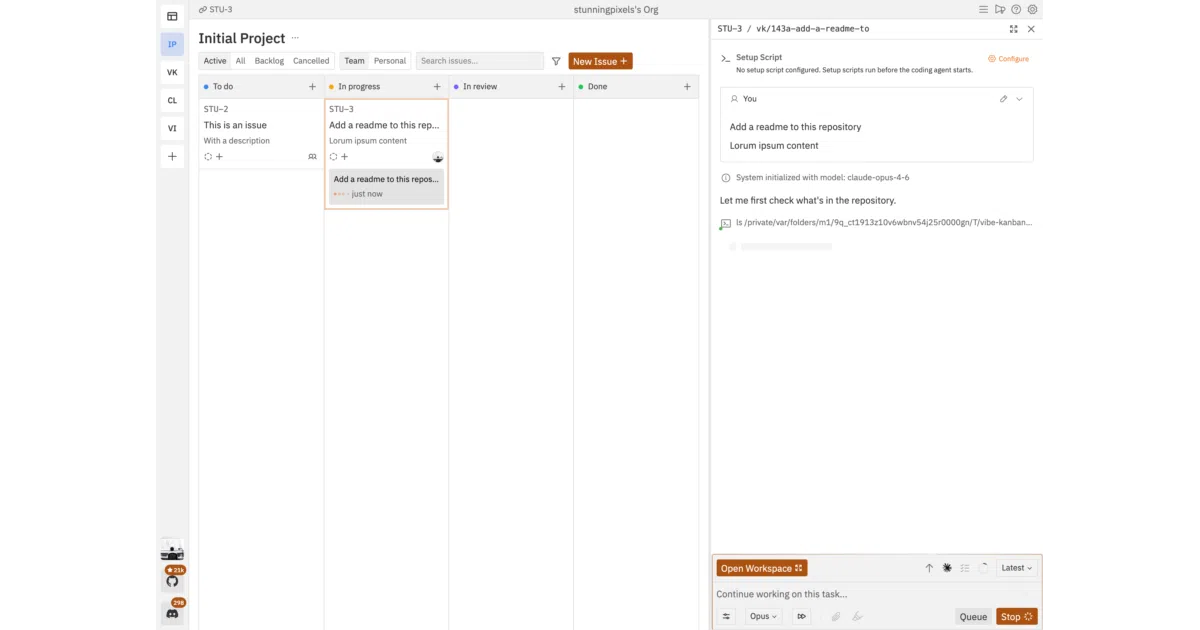
Task: Click the Queue button
Action: pyautogui.click(x=973, y=617)
